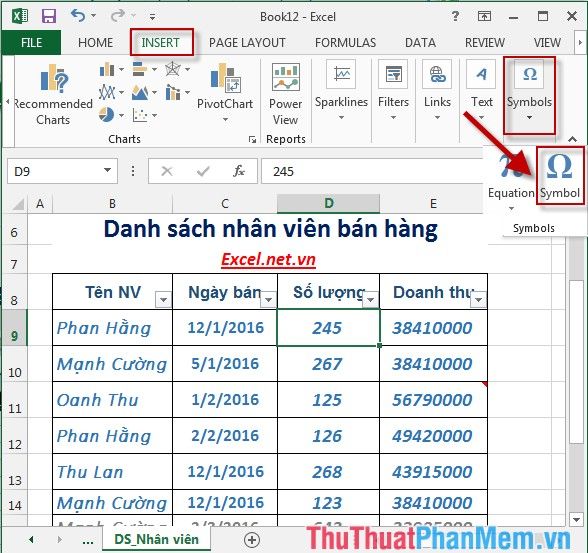Screen dimensions: 588x553
Task: Click the cell Thu Lan
Action: pos(112,472)
